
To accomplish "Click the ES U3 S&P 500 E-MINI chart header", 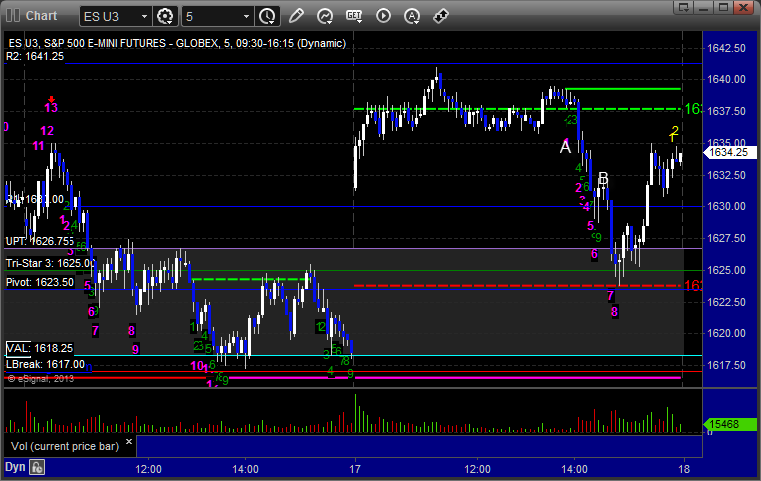I will coord(177,43).
